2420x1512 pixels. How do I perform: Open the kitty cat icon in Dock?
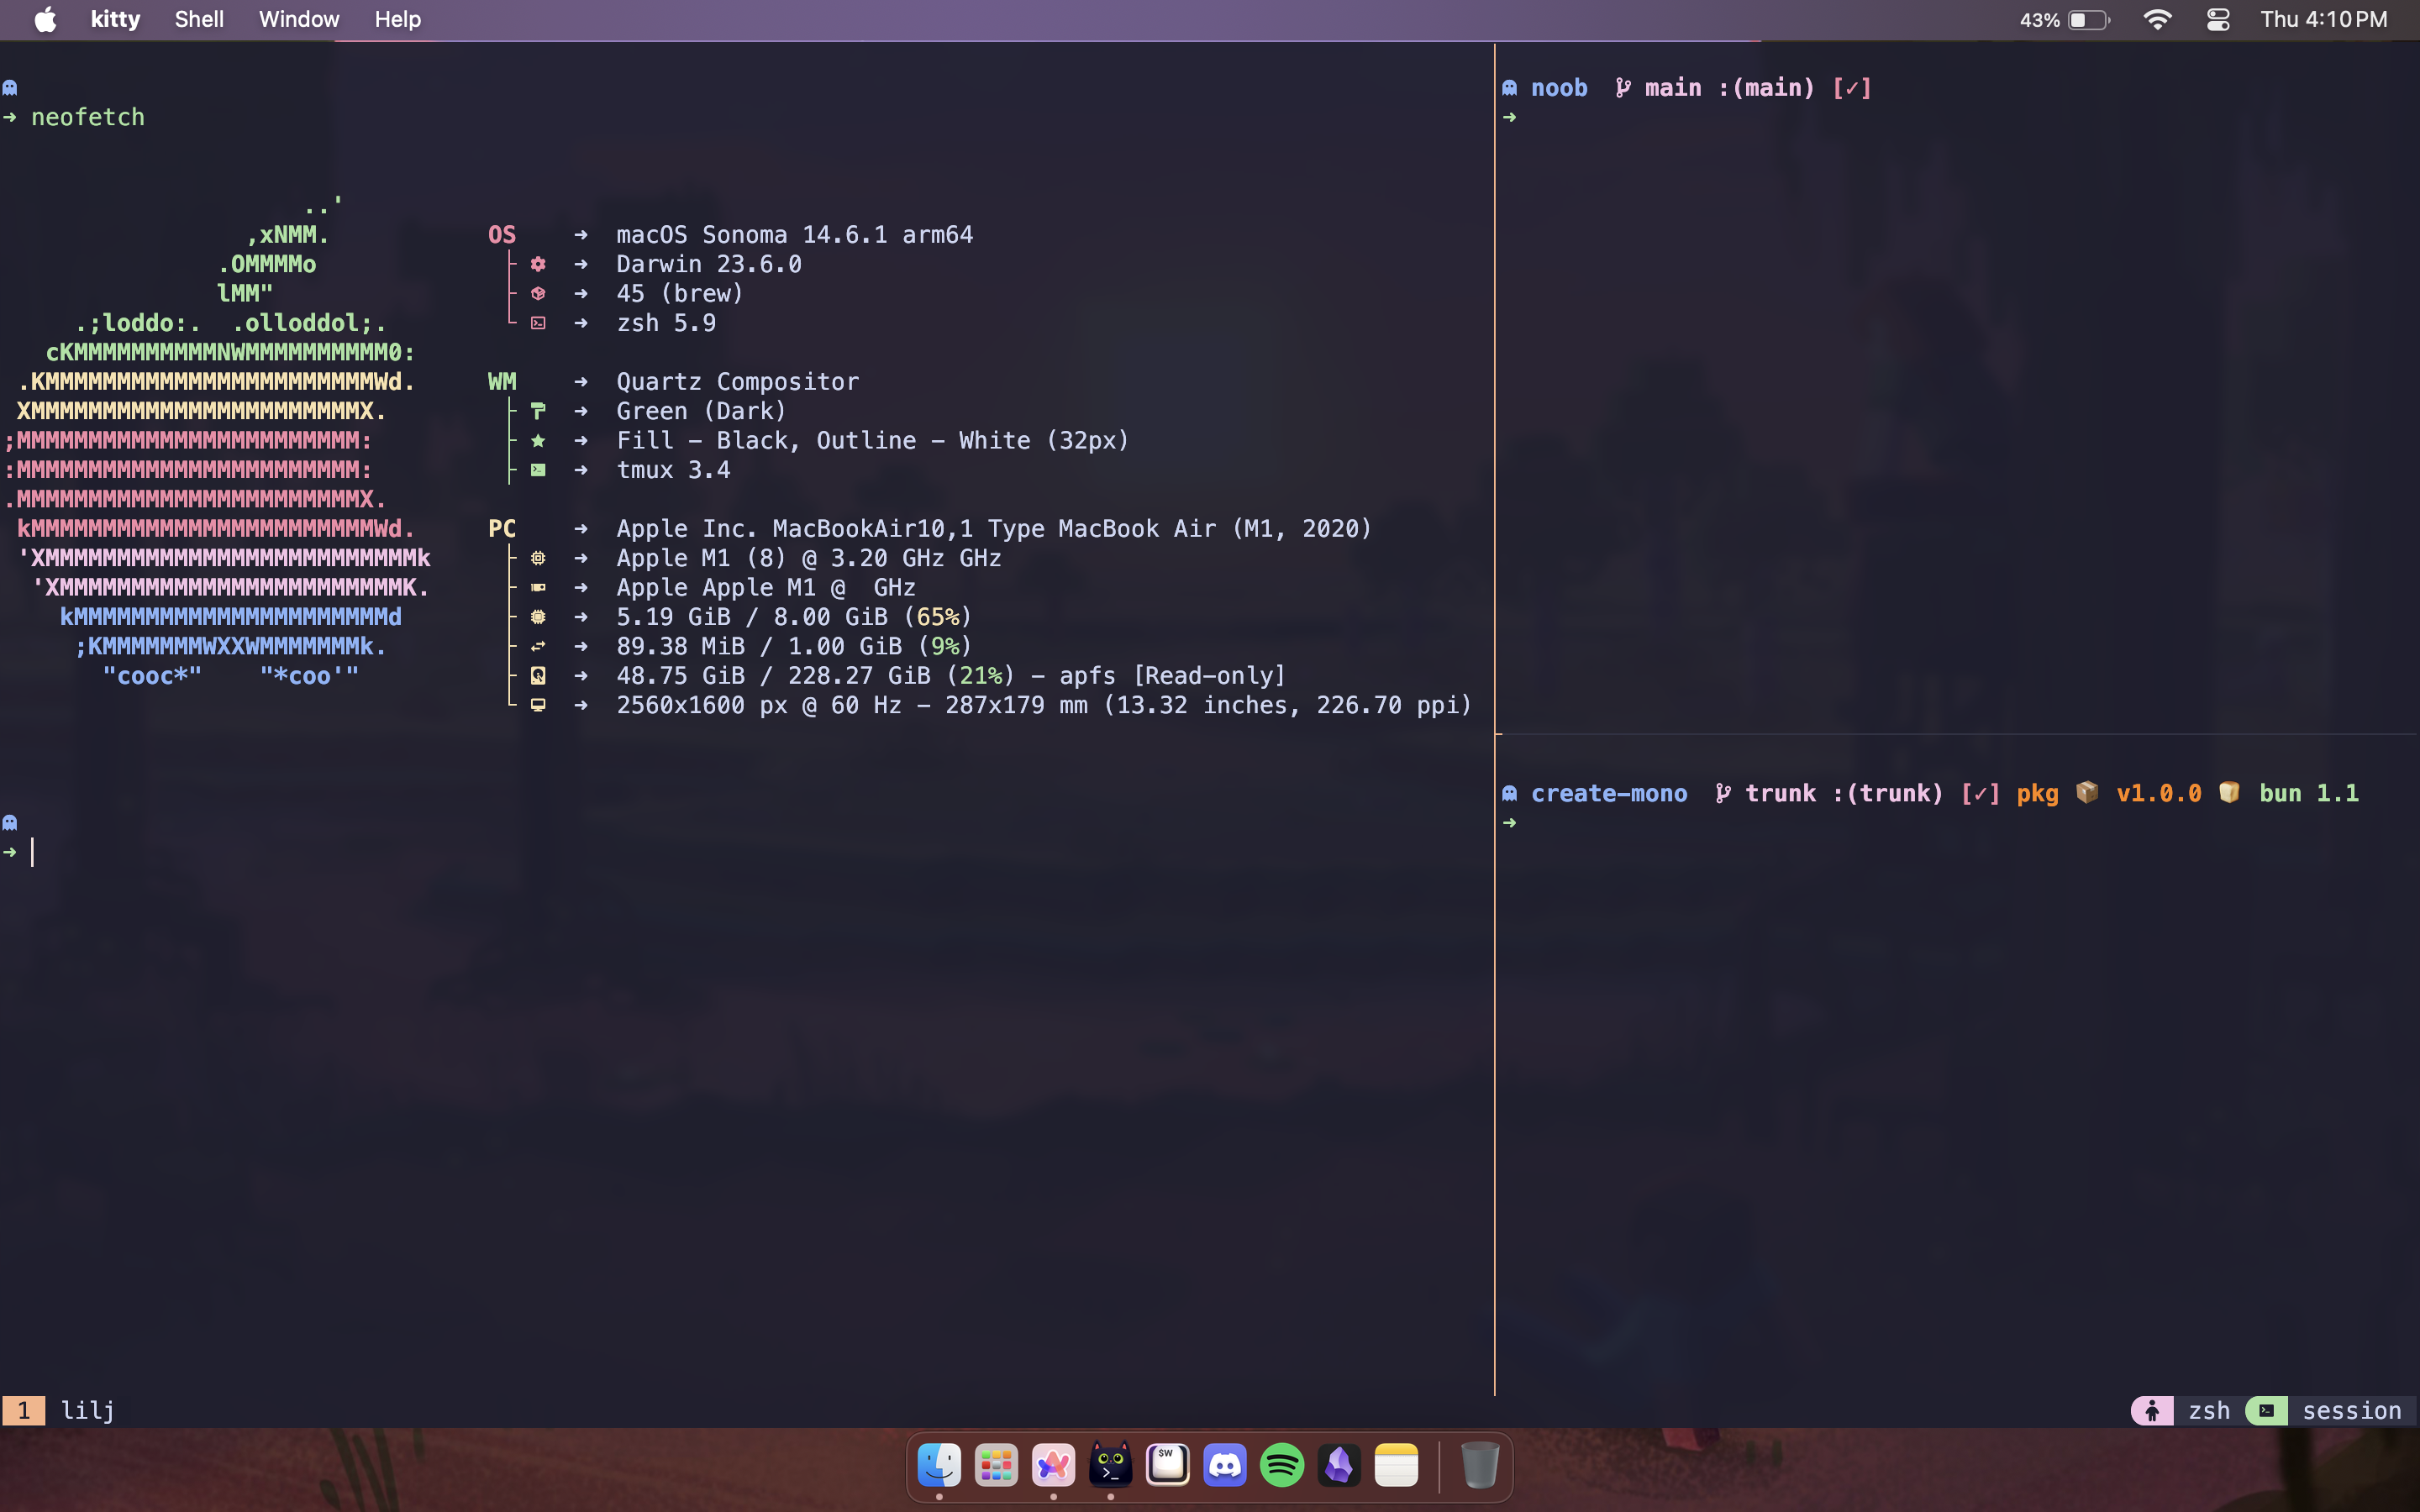(x=1110, y=1466)
